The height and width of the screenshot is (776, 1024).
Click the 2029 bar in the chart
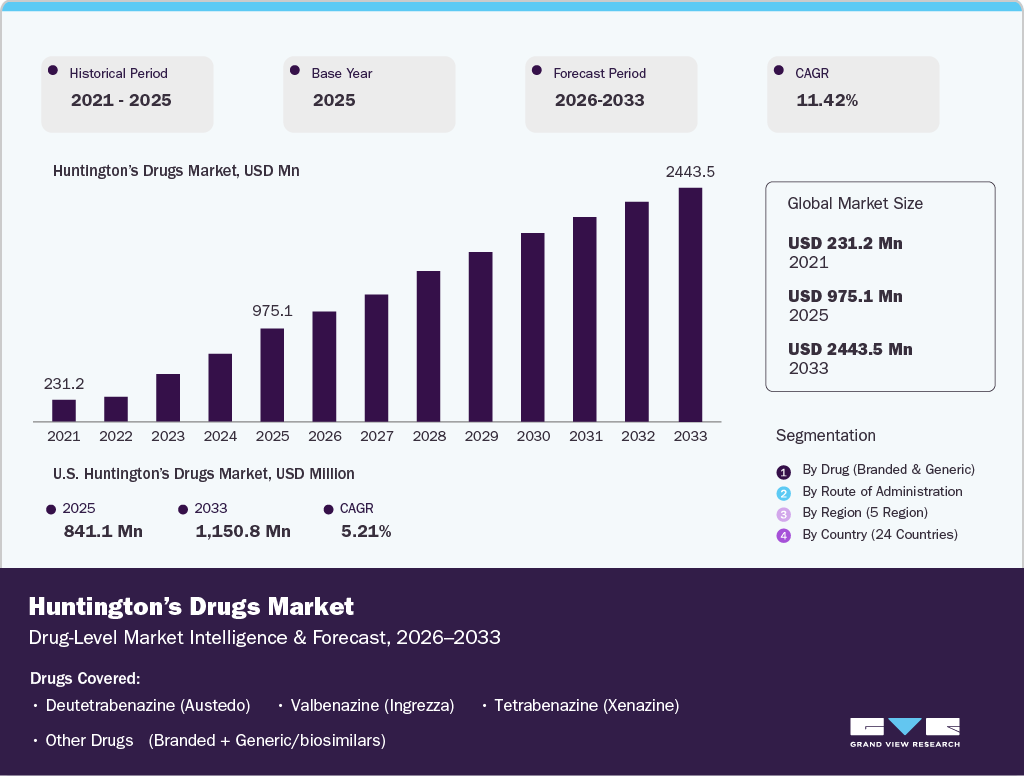481,336
